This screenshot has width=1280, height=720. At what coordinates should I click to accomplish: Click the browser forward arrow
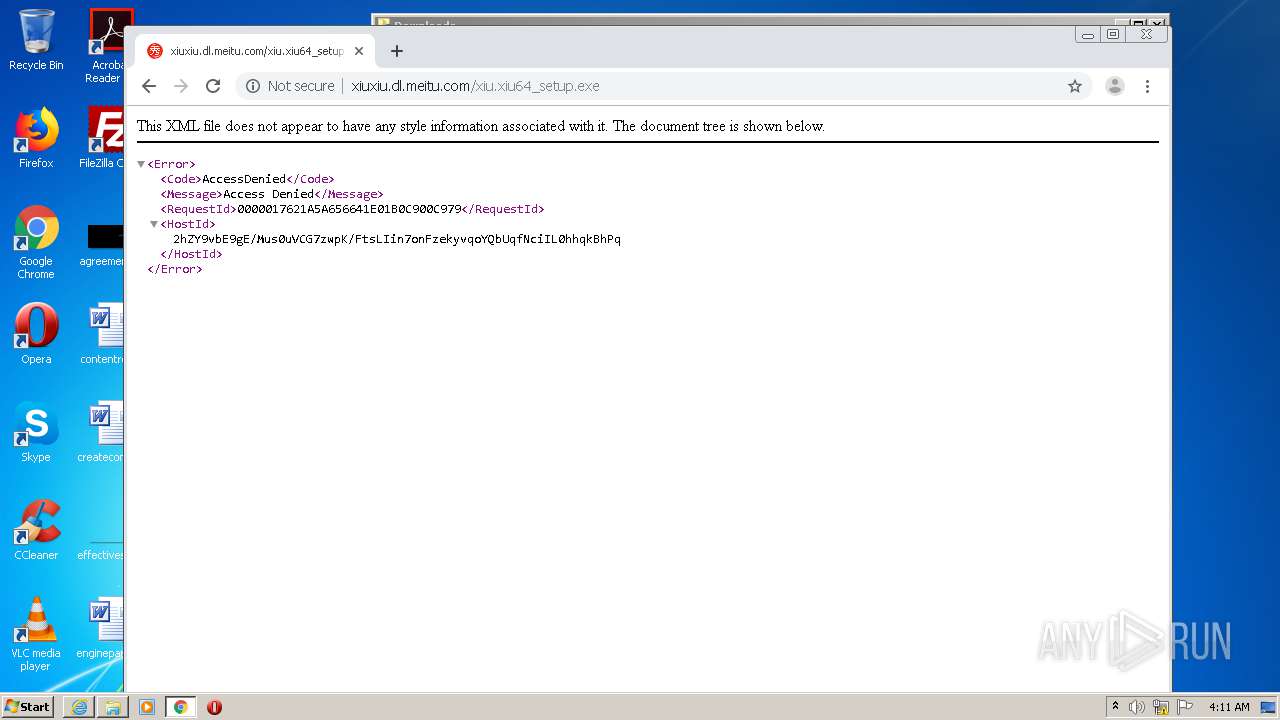pyautogui.click(x=181, y=86)
